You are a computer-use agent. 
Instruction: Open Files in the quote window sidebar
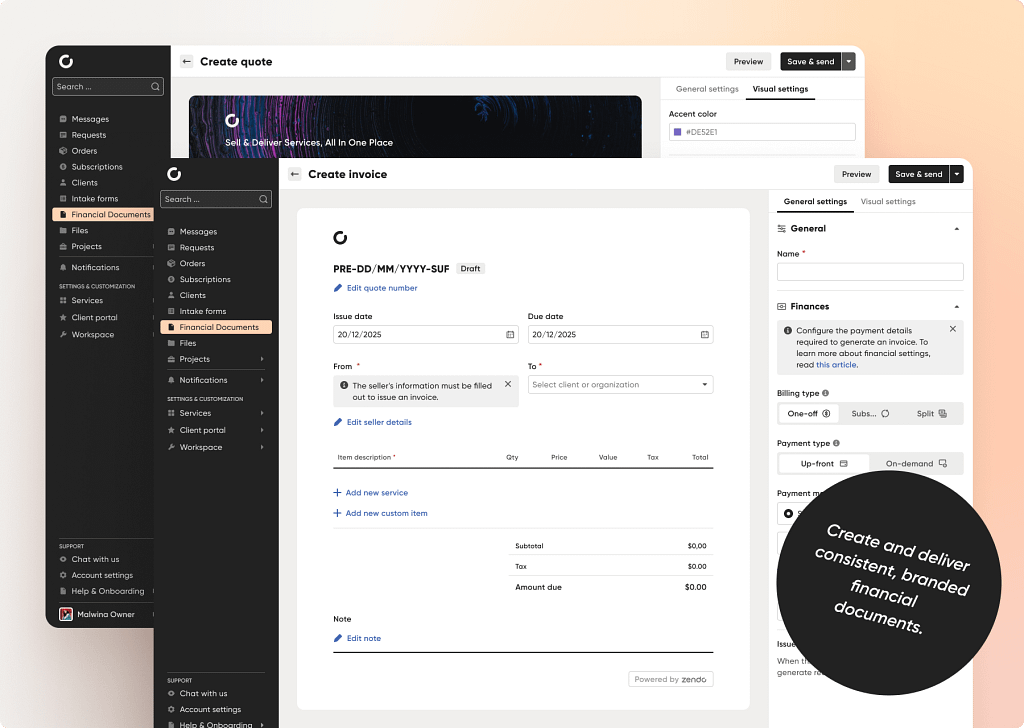point(79,230)
